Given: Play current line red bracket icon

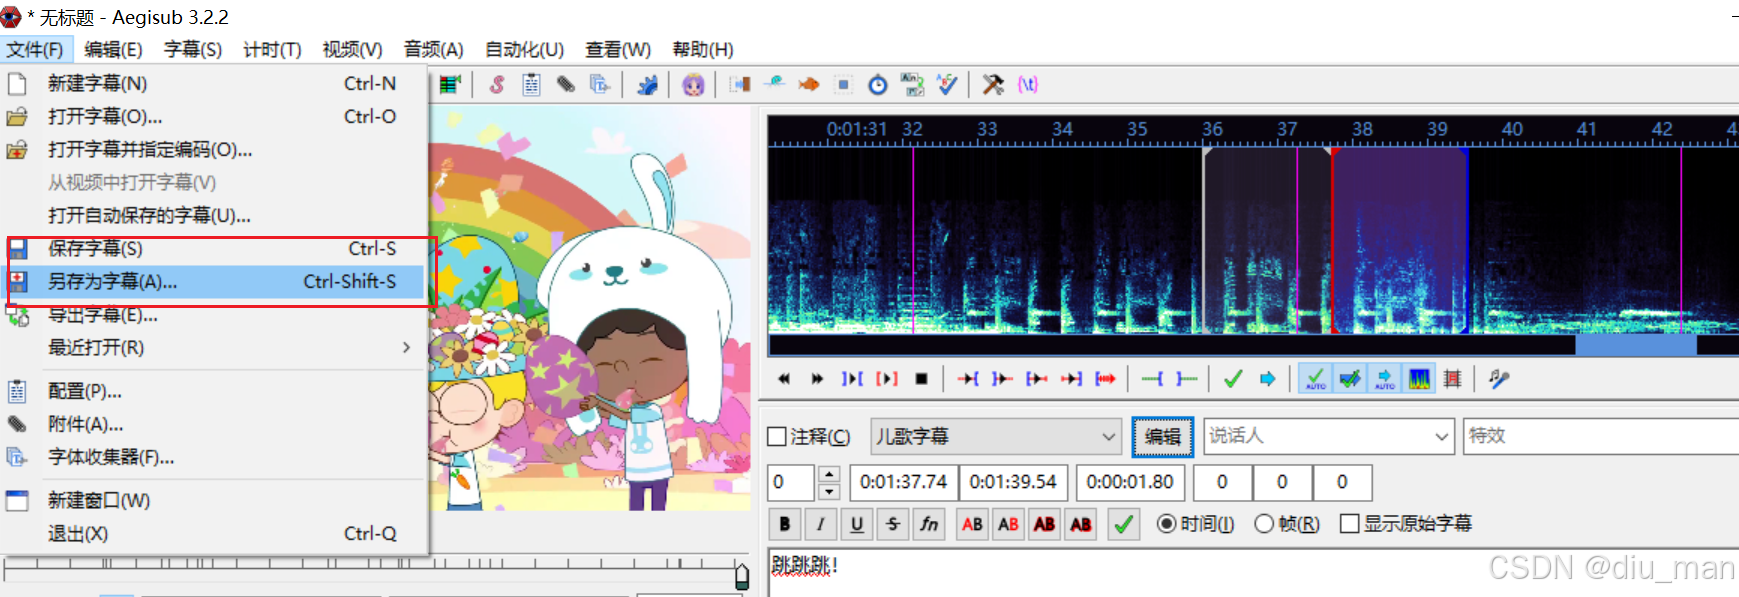Looking at the screenshot, I should coord(887,379).
